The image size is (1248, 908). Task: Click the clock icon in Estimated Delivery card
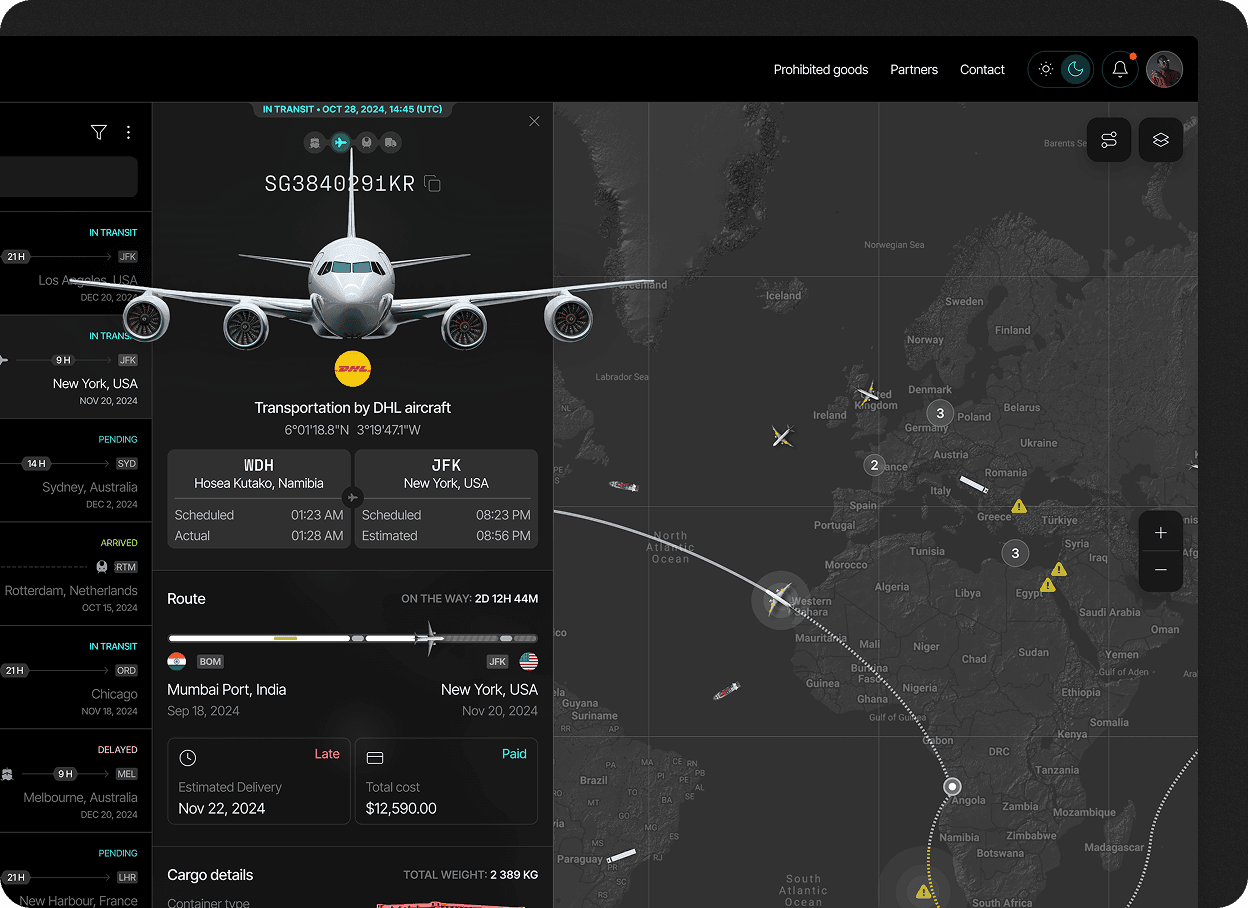[x=187, y=758]
